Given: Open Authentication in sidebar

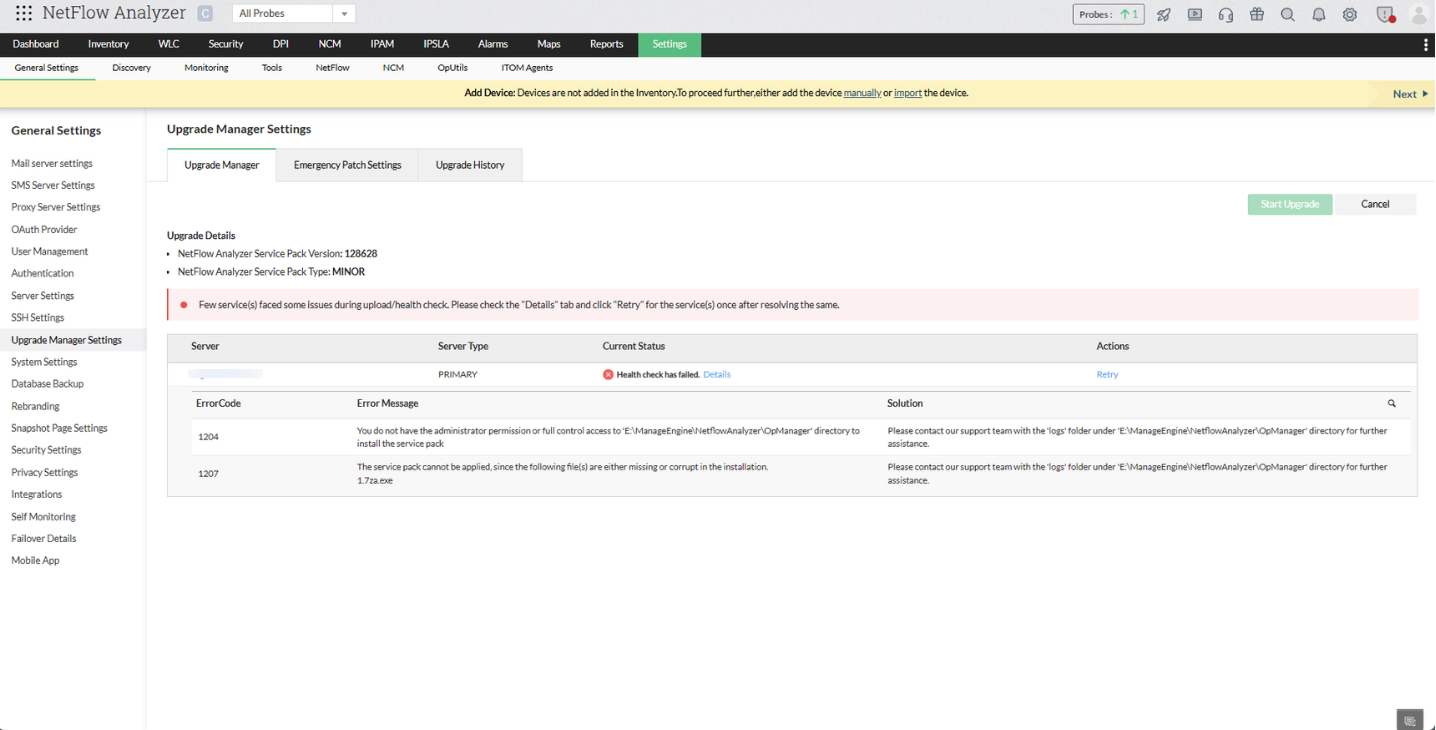Looking at the screenshot, I should (43, 273).
